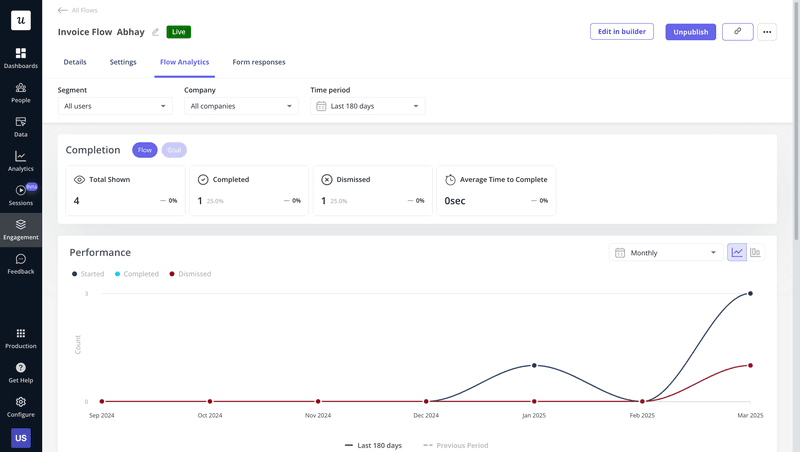800x452 pixels.
Task: Click the pencil icon to rename flow
Action: pyautogui.click(x=155, y=32)
